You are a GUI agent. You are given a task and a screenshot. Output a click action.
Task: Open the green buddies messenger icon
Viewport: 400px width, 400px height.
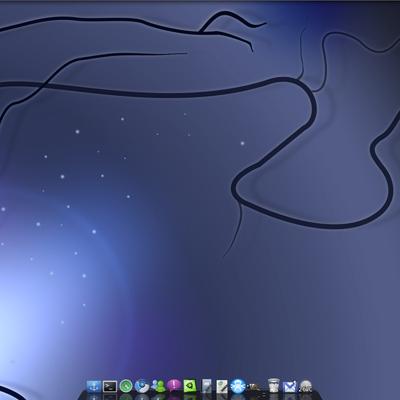point(158,386)
